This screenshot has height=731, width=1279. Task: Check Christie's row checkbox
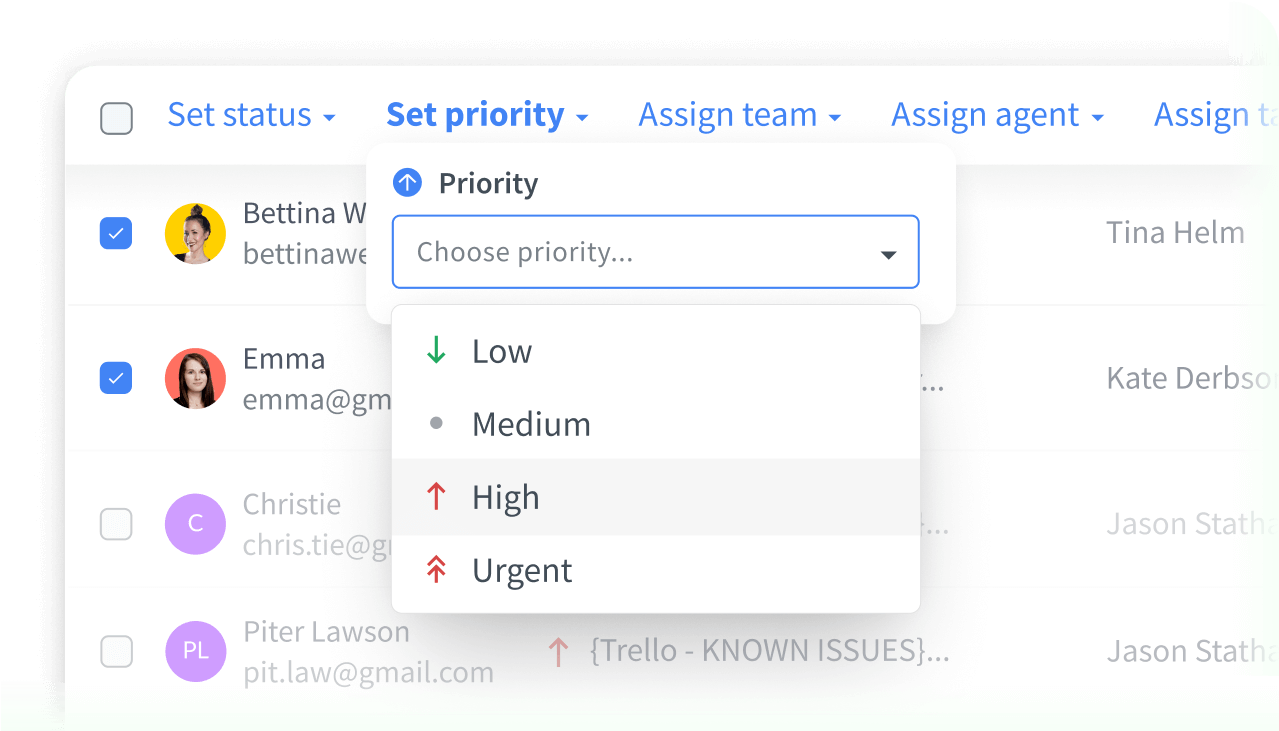pos(116,523)
